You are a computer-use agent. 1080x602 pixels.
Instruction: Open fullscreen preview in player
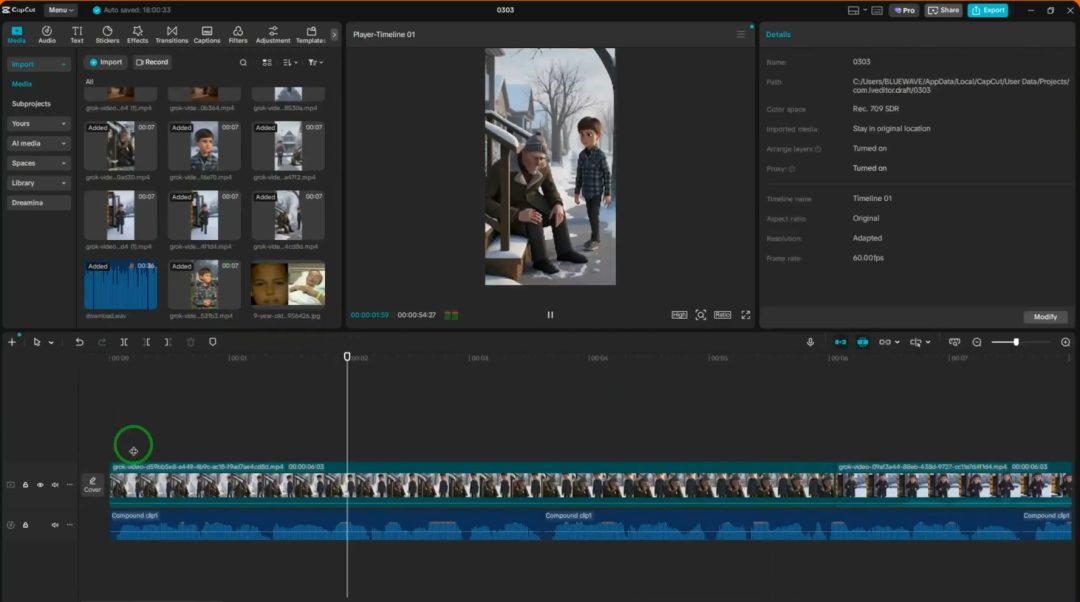click(x=745, y=315)
